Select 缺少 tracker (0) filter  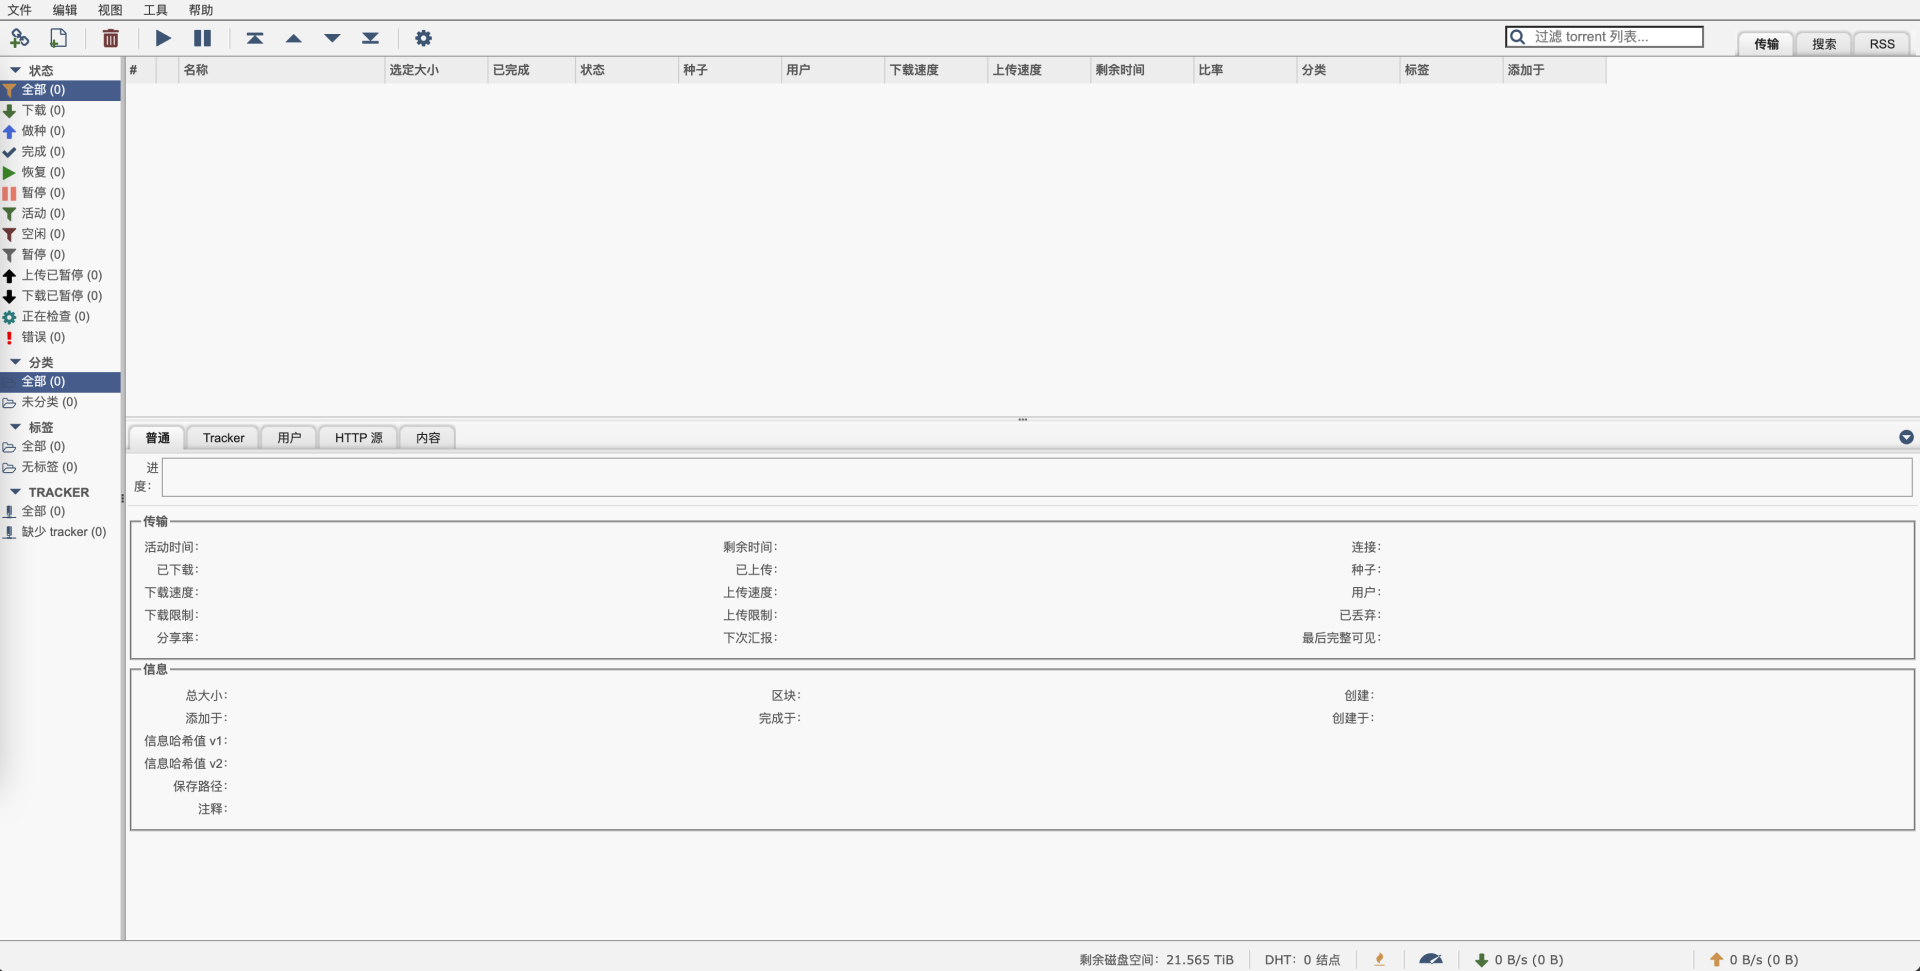pyautogui.click(x=60, y=532)
